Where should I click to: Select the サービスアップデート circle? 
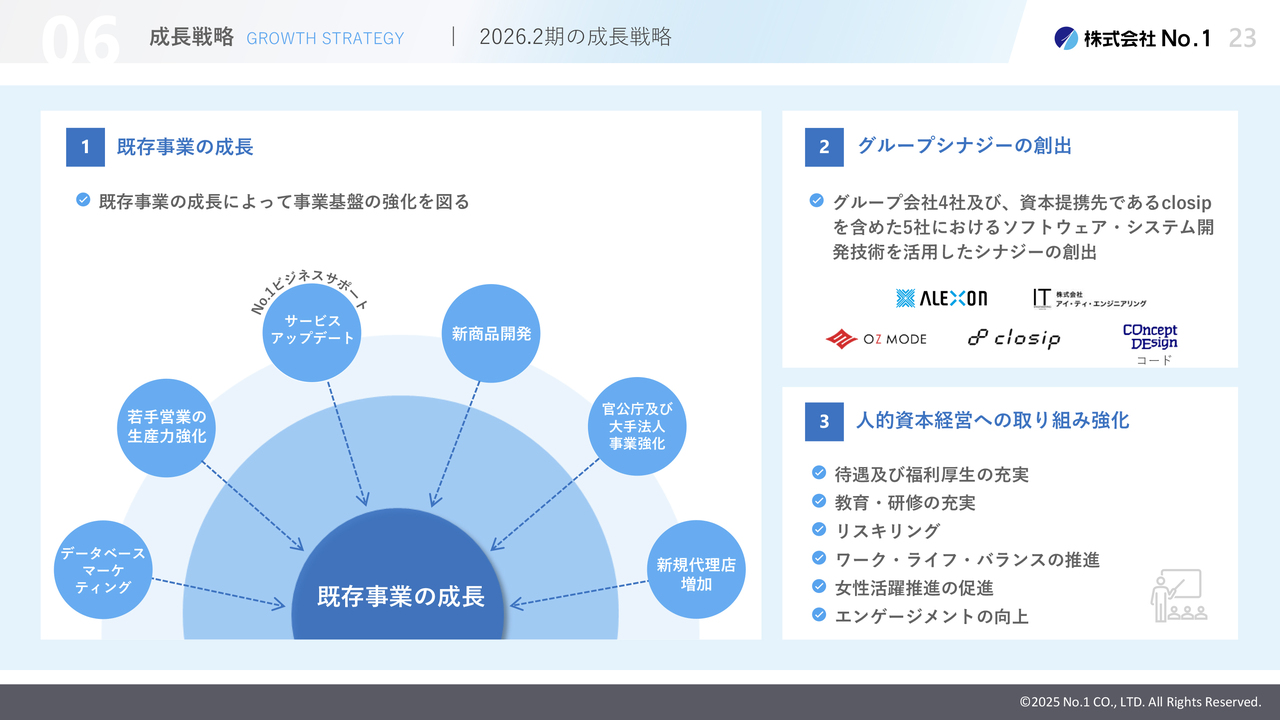click(x=313, y=332)
